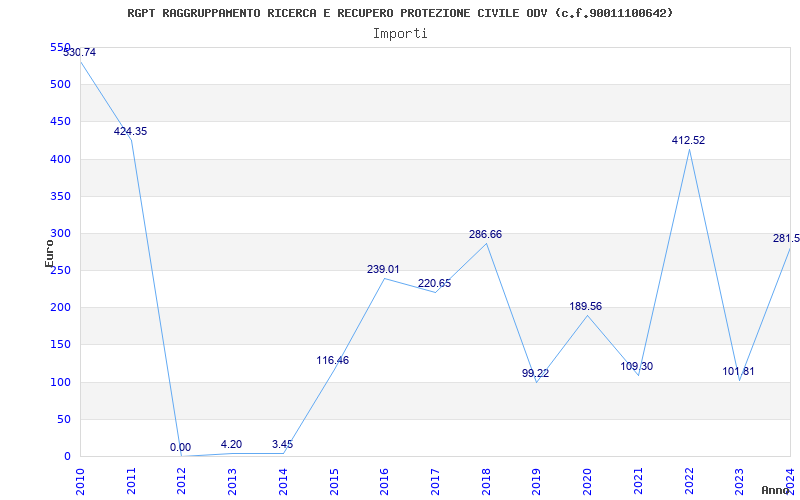Click the 2011 x-axis label

pos(131,482)
